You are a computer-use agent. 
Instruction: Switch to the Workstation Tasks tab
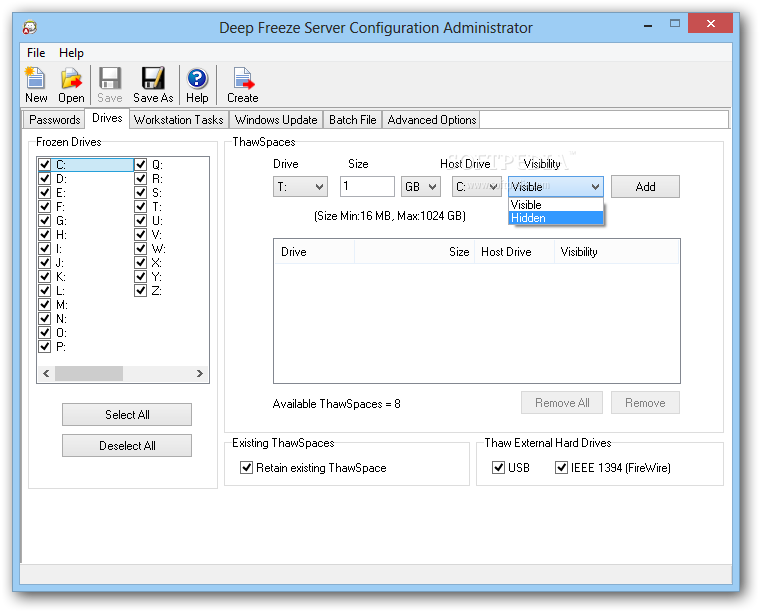178,120
